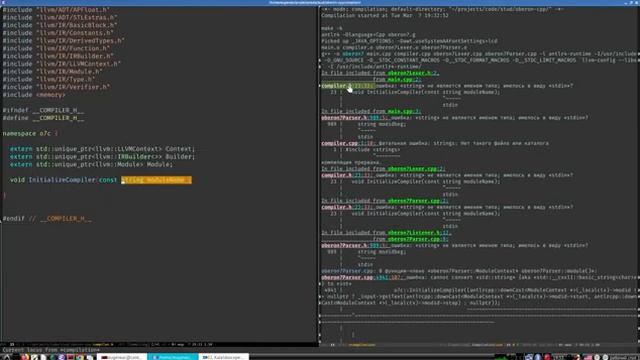This screenshot has height=360, width=640.
Task: Click the '#include <memory>' line
Action: click(34, 95)
